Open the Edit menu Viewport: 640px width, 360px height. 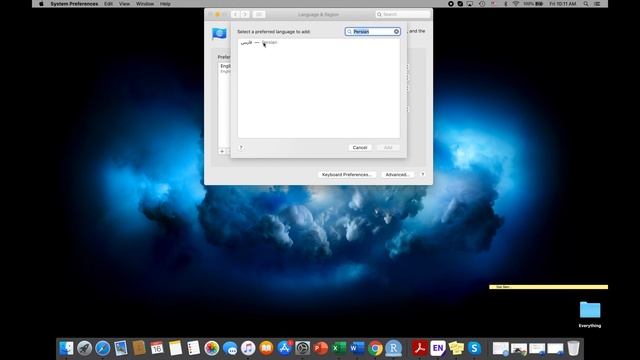(108, 4)
